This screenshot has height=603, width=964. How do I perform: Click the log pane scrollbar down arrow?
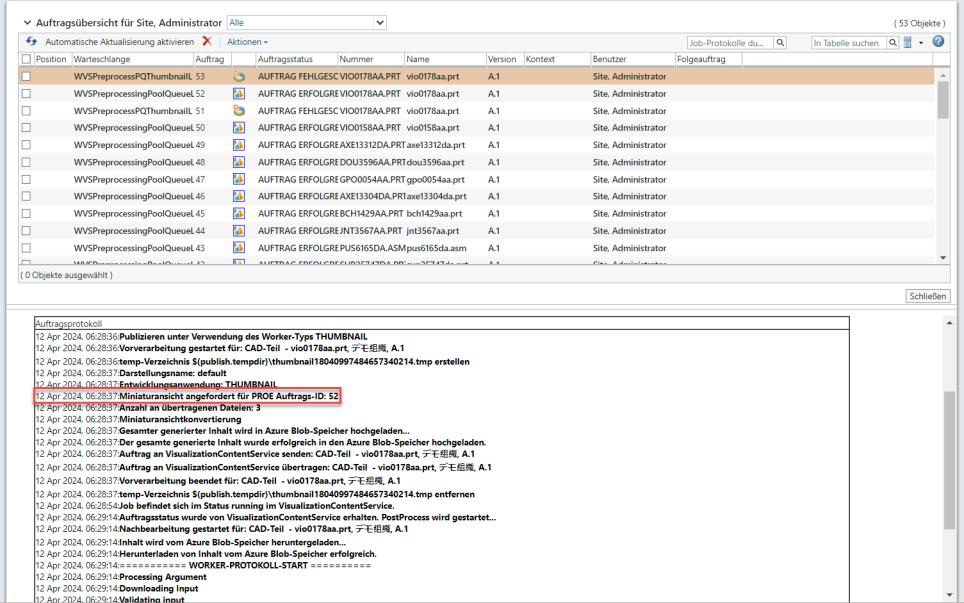click(950, 594)
